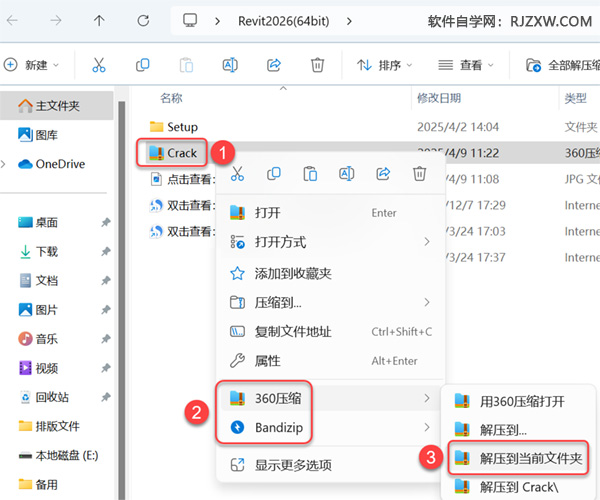Open 备用 folder in the sidebar
The height and width of the screenshot is (500, 600).
coord(38,484)
